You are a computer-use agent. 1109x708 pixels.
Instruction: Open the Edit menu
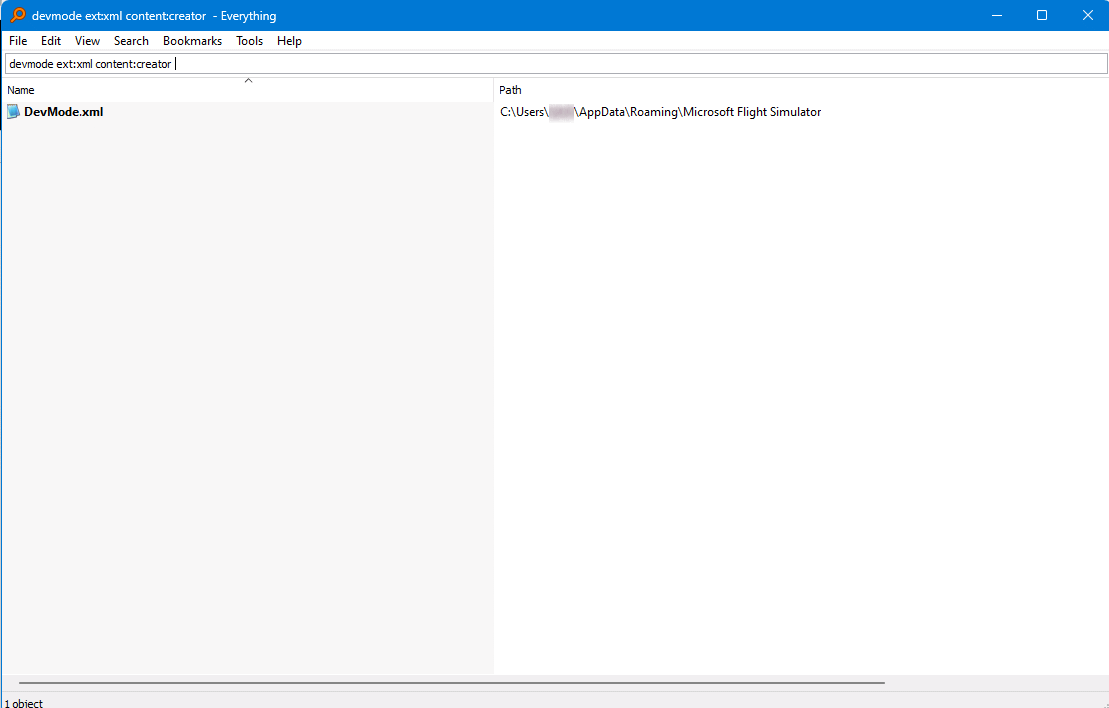click(51, 41)
